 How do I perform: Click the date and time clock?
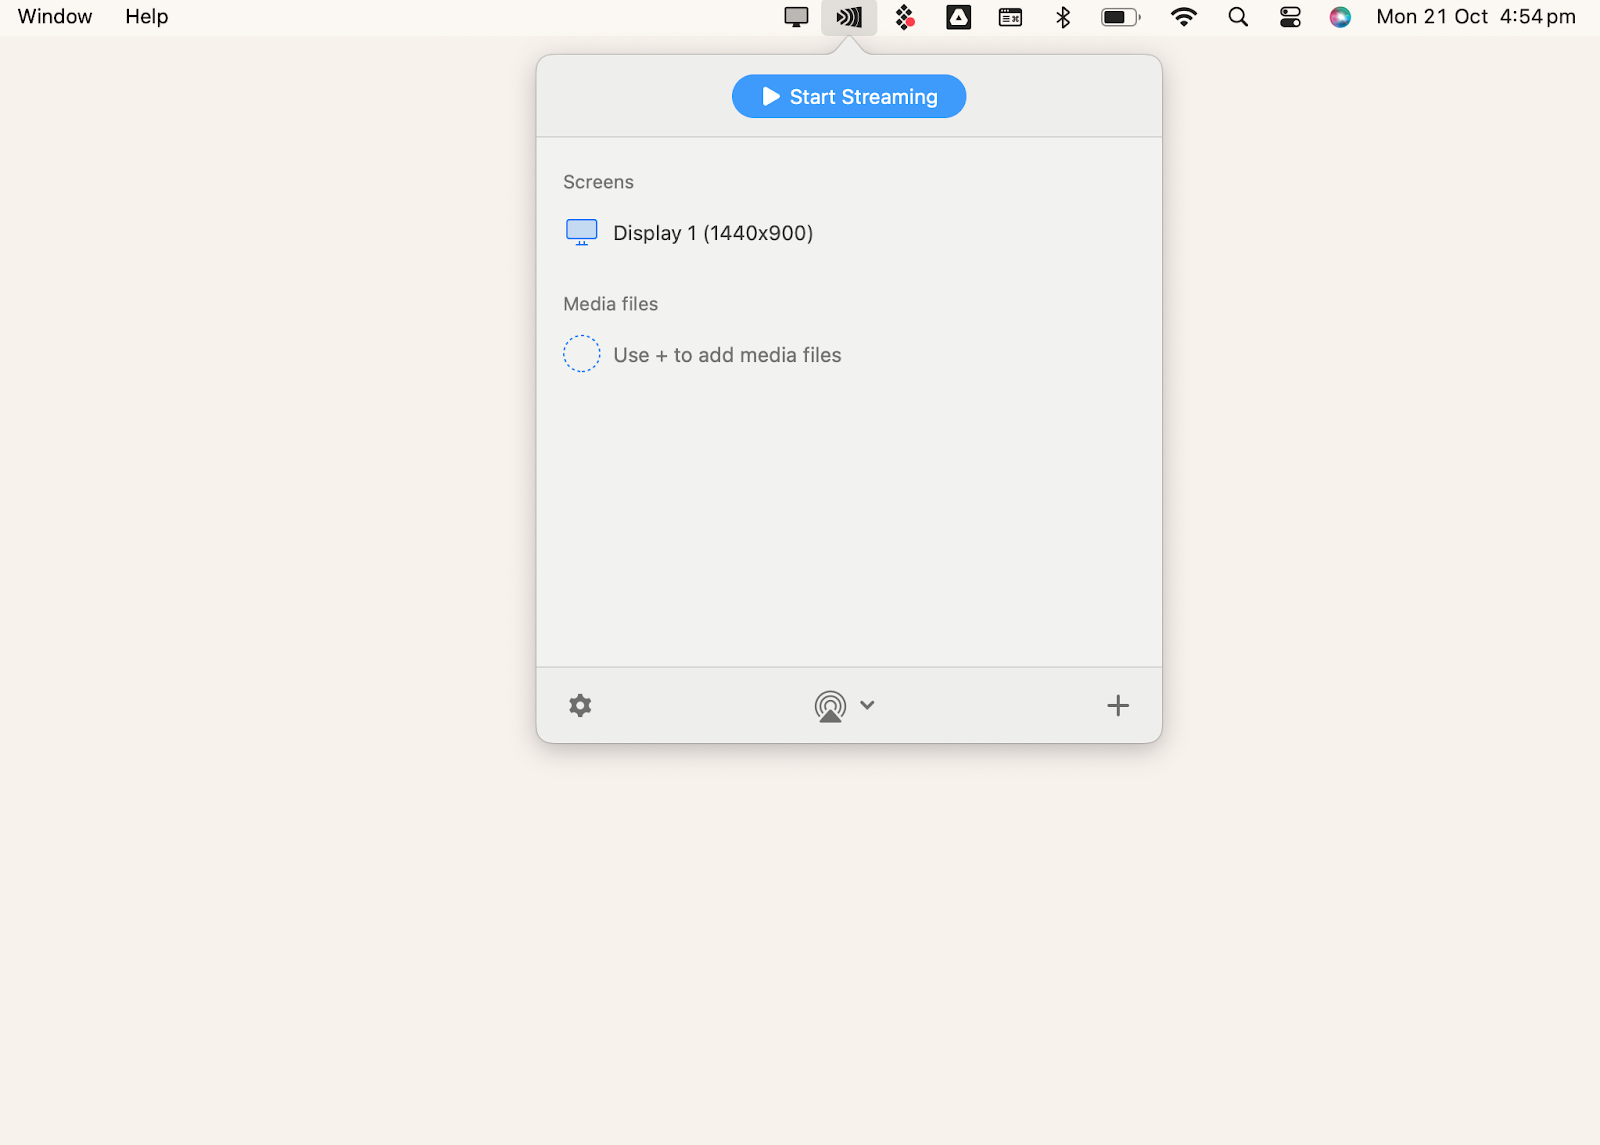click(x=1476, y=17)
